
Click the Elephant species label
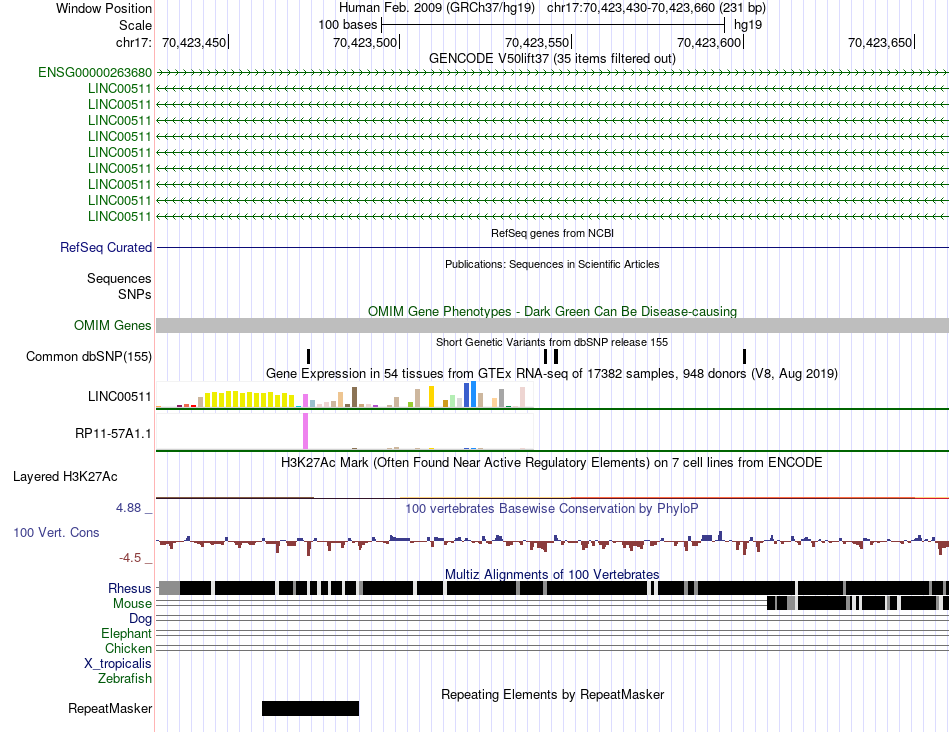pos(127,633)
